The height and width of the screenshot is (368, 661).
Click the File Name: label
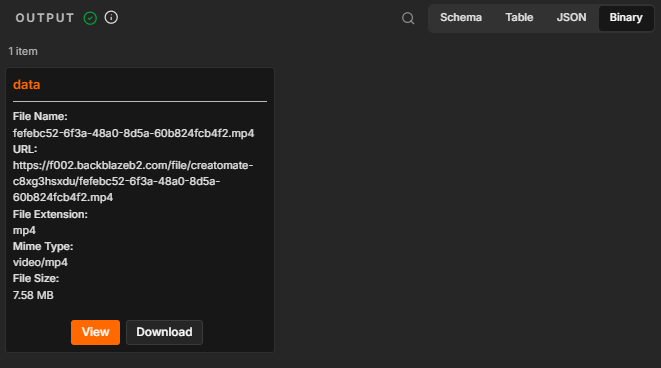(x=40, y=116)
